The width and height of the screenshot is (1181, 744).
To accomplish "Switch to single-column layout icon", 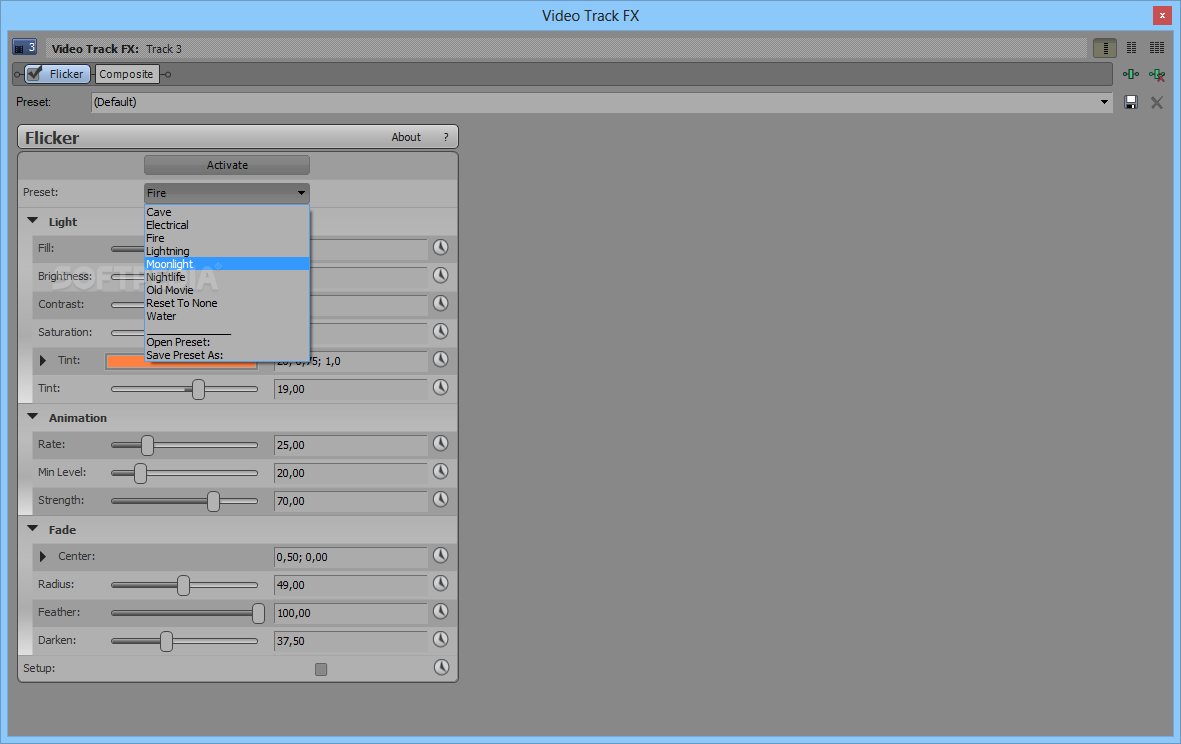I will click(x=1105, y=48).
